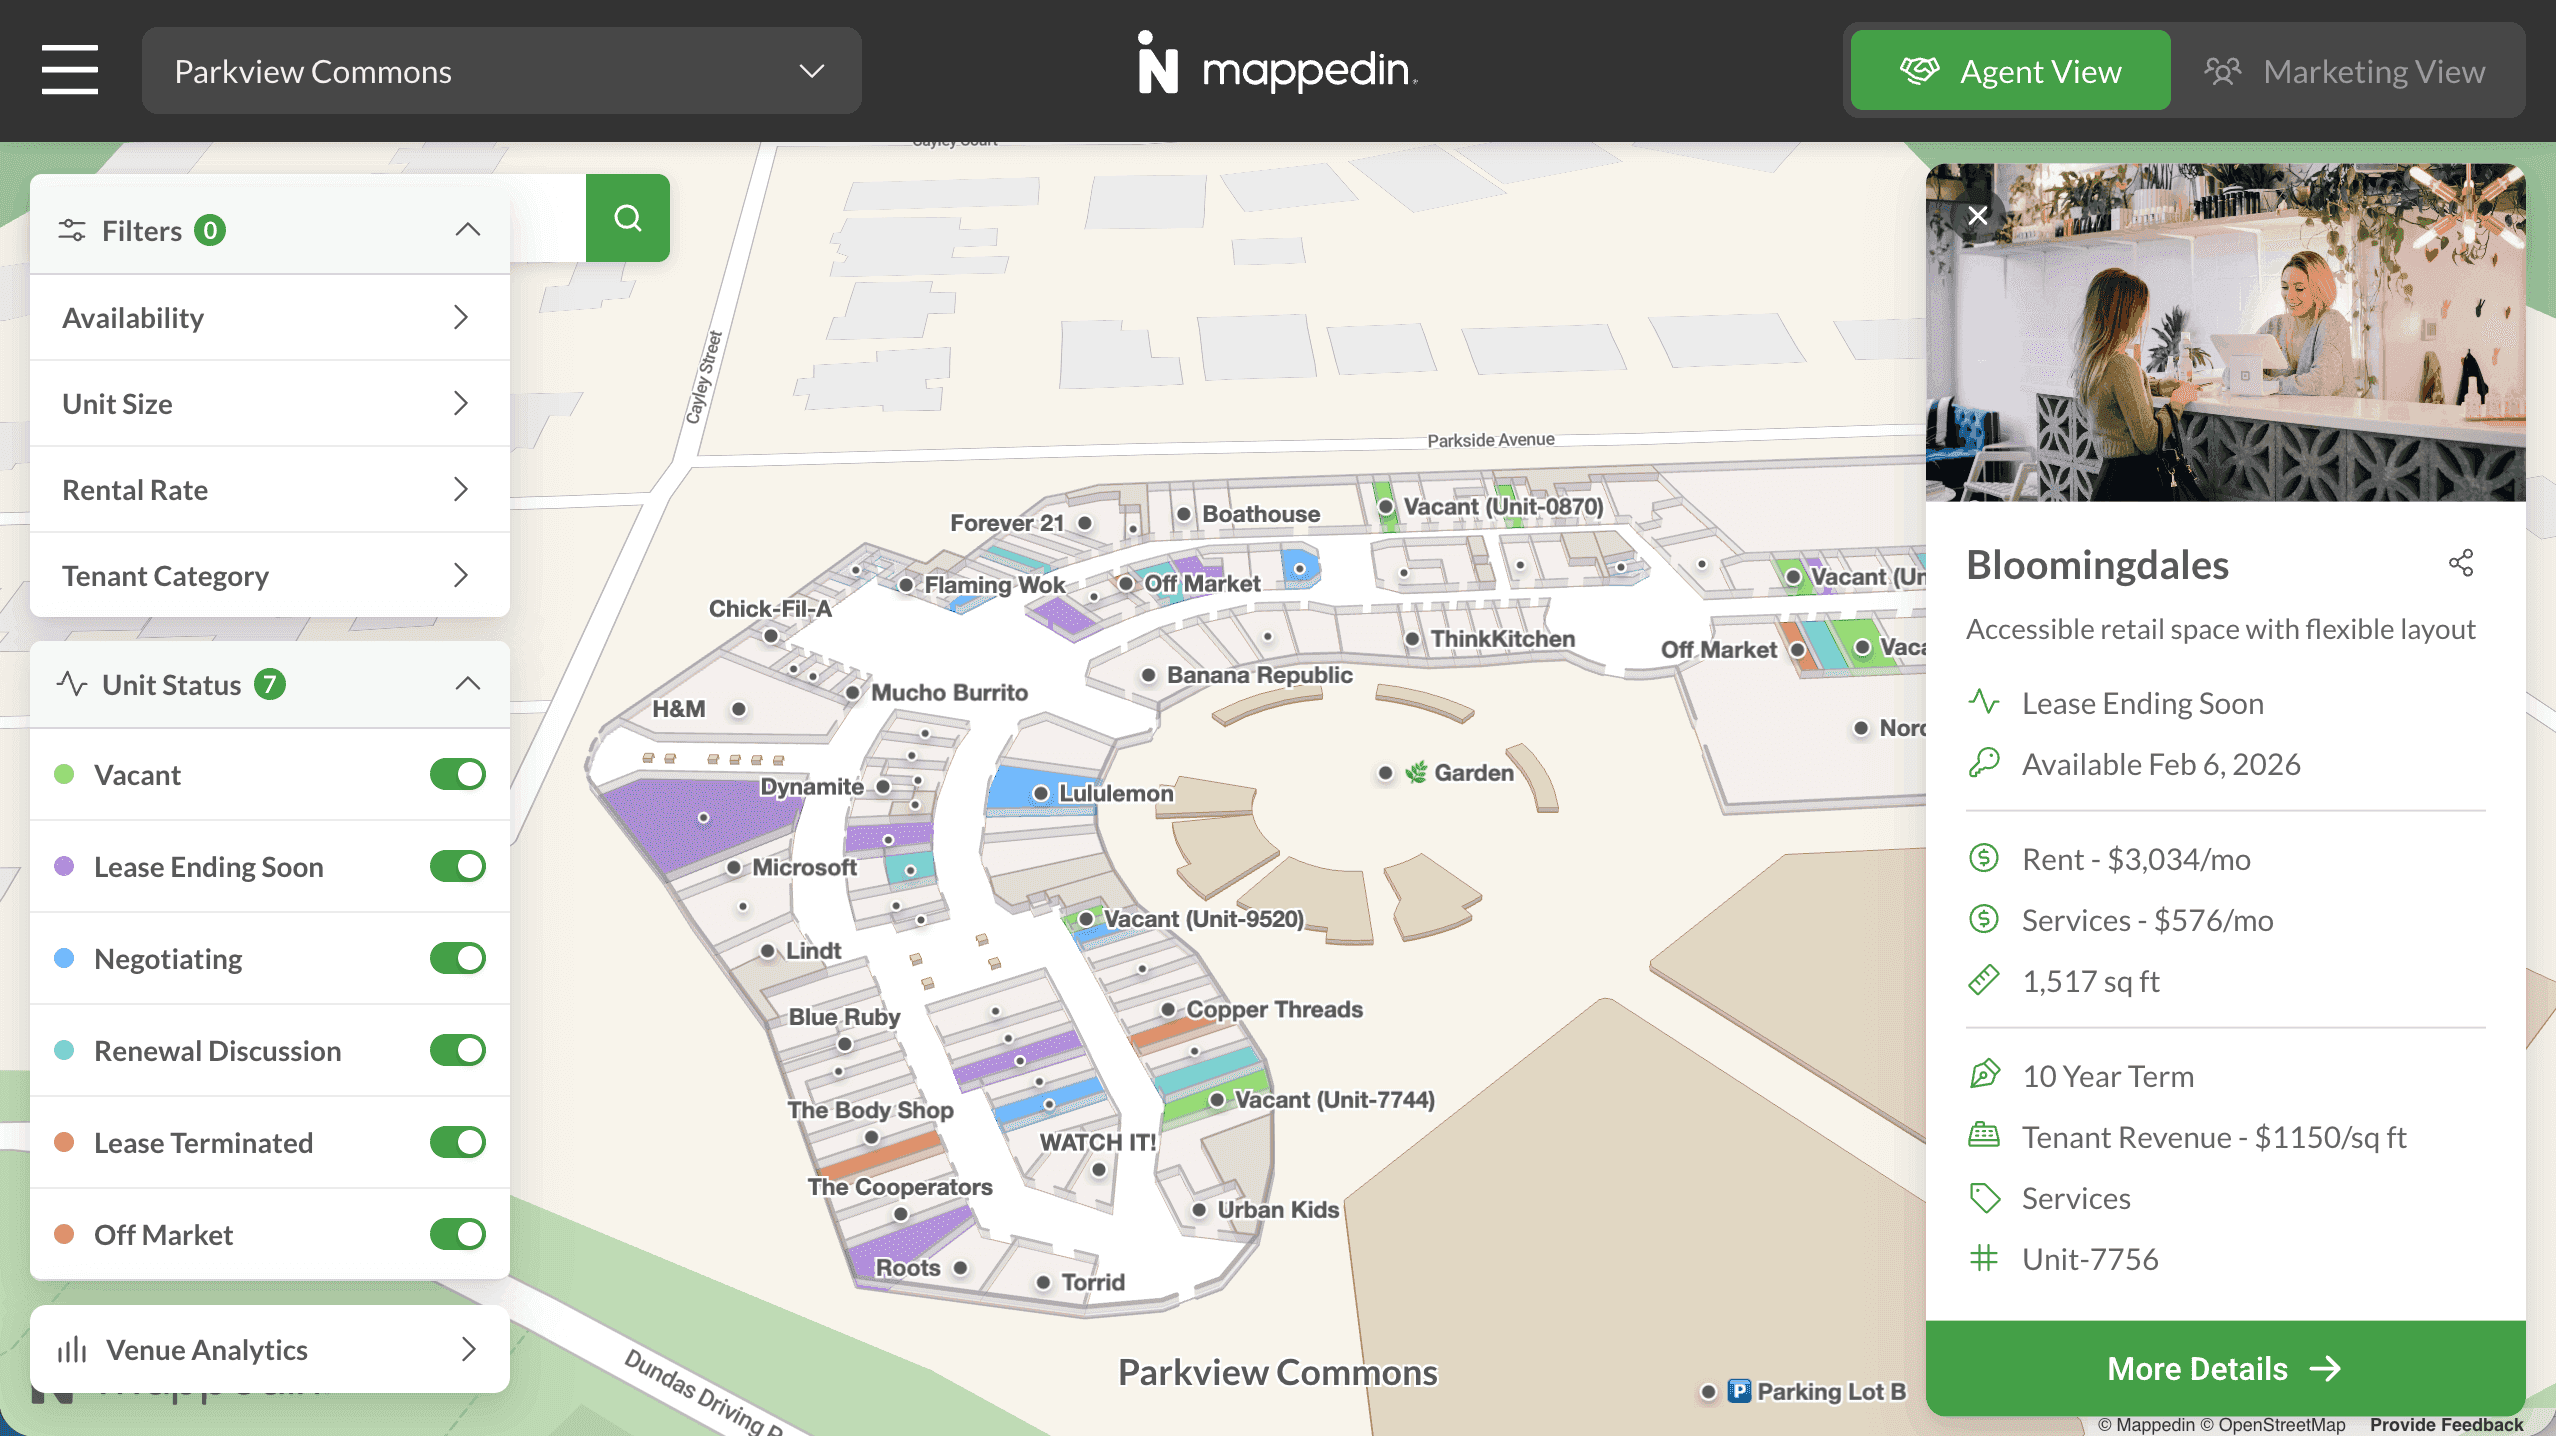Screen dimensions: 2556x1436
Task: Open Venue Analytics
Action: coord(270,1349)
